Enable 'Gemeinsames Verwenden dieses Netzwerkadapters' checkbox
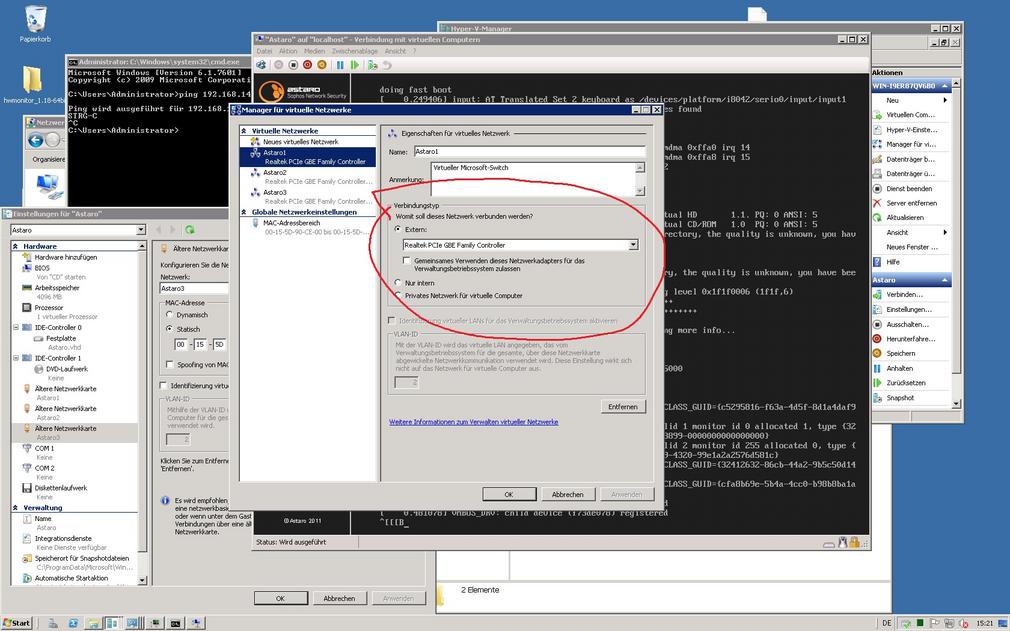Viewport: 1010px width, 631px height. coord(407,261)
